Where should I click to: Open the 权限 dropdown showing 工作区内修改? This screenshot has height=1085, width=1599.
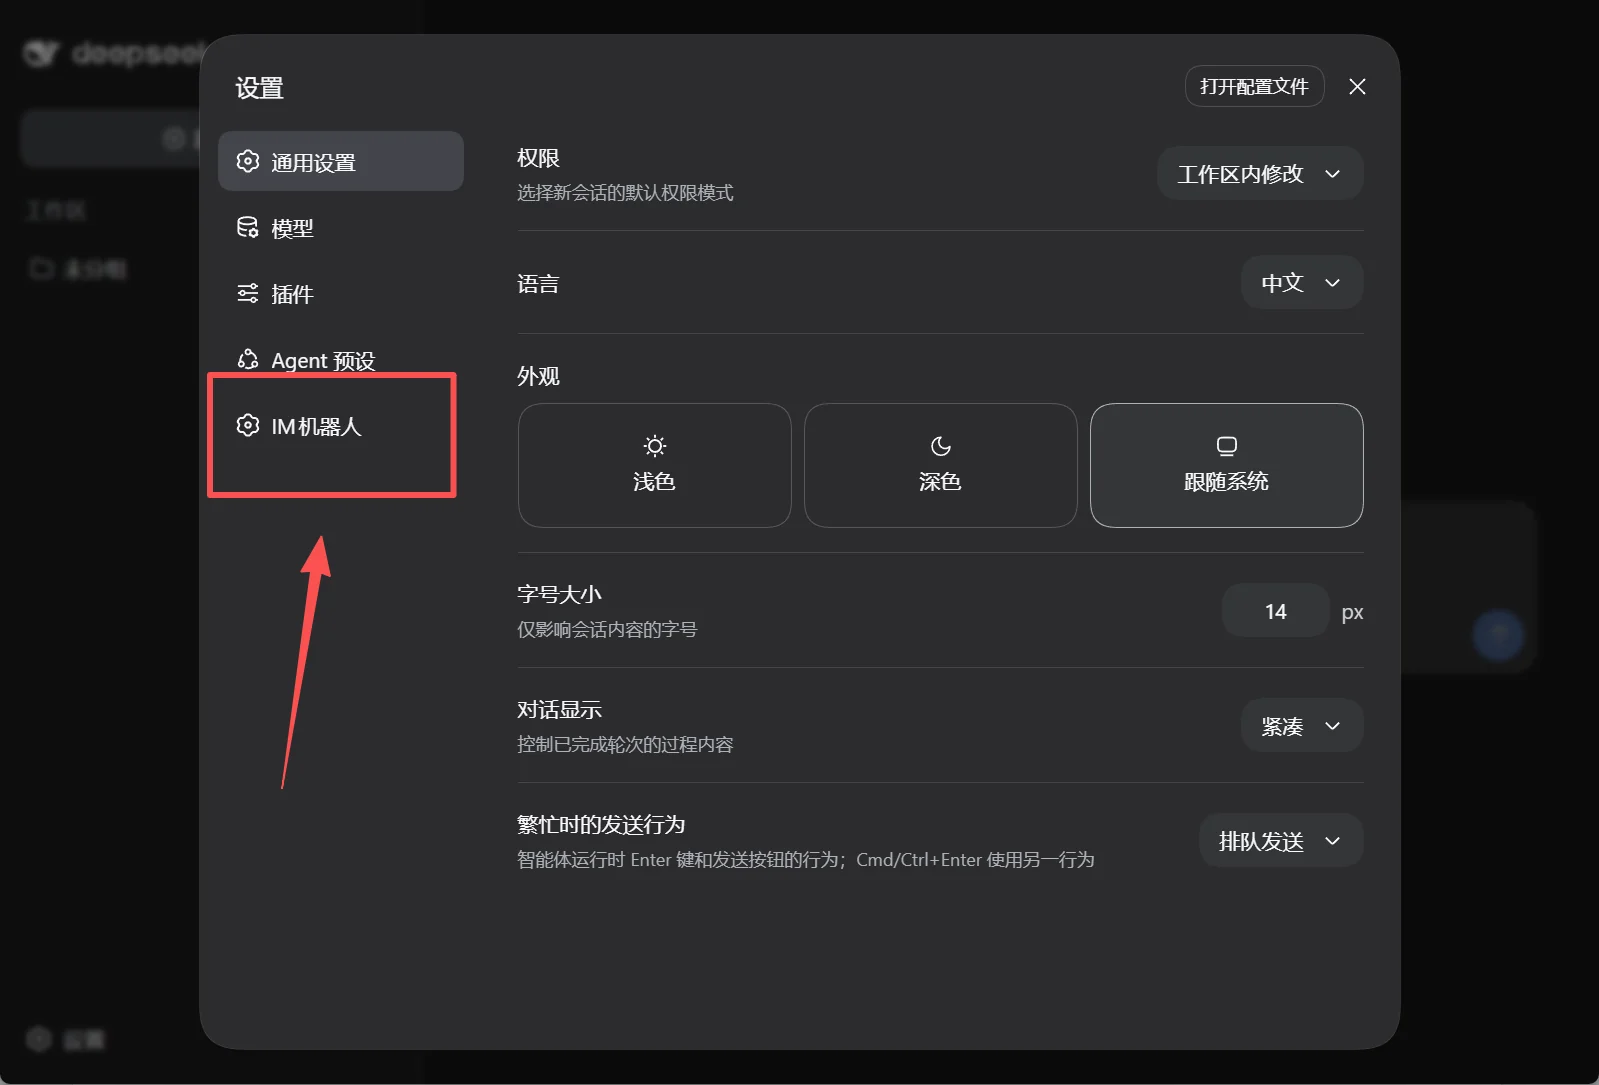[x=1260, y=173]
